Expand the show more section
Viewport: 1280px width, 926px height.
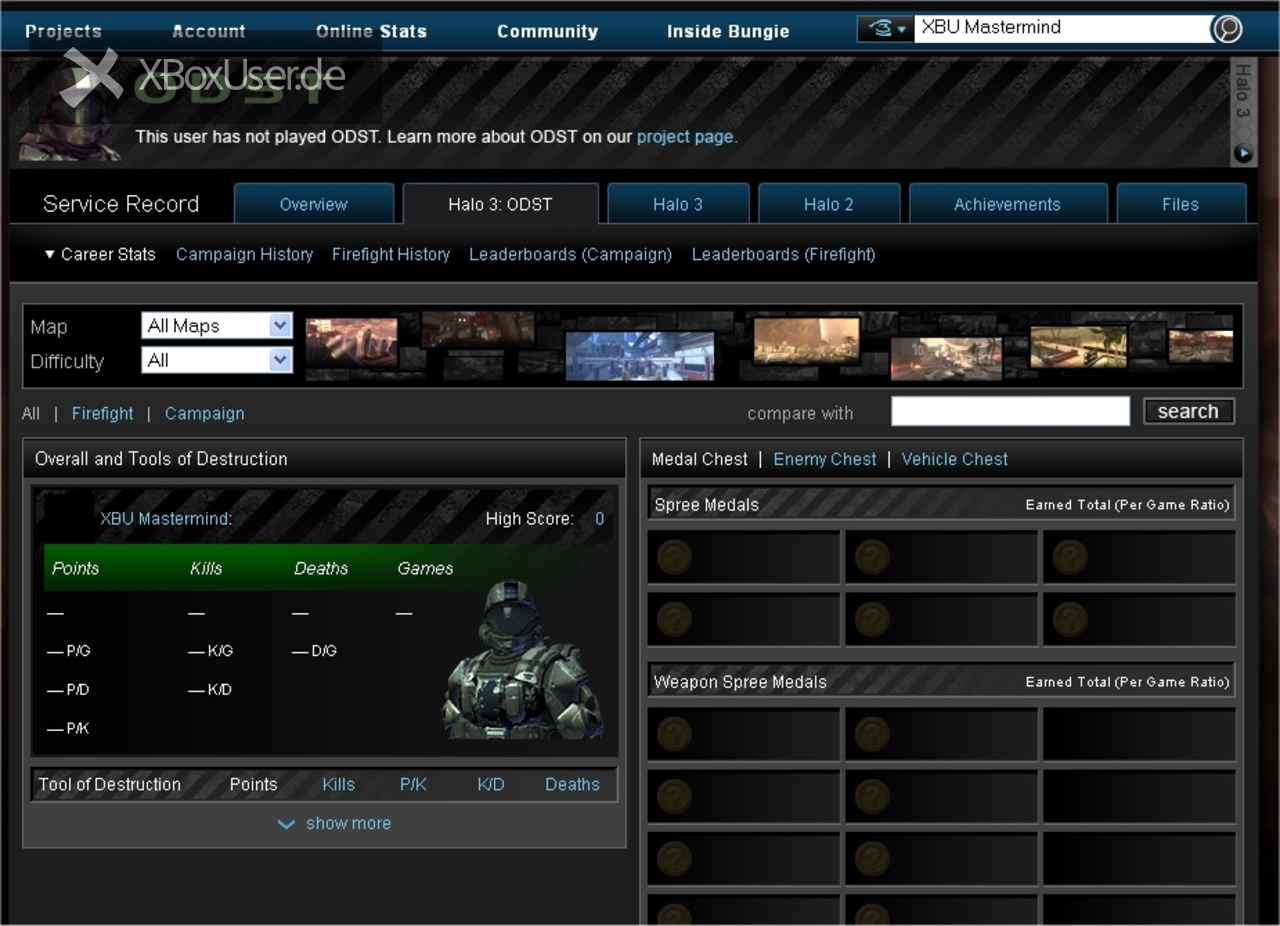pos(334,823)
